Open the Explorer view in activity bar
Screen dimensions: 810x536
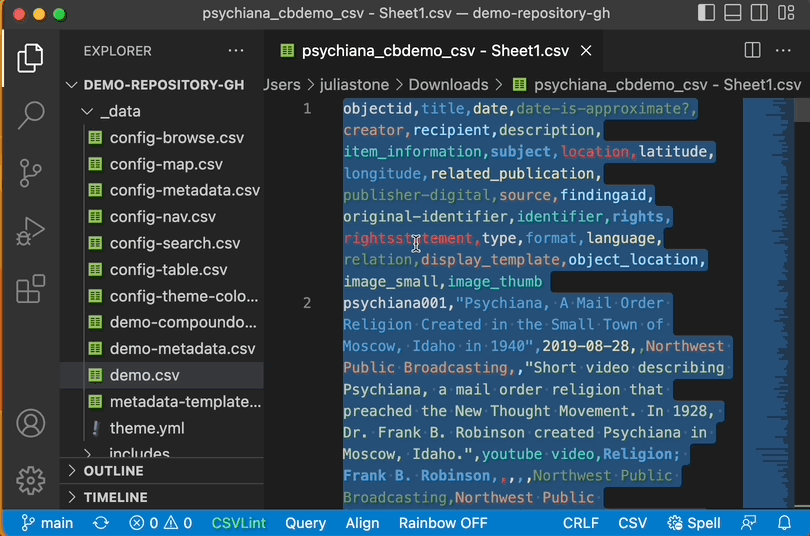tap(30, 58)
